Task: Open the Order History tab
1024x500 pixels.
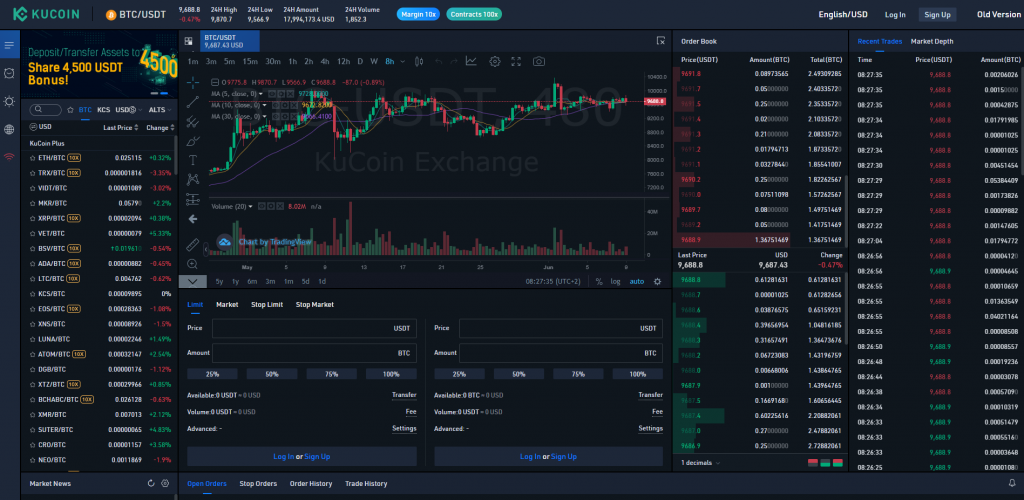Action: [x=311, y=484]
